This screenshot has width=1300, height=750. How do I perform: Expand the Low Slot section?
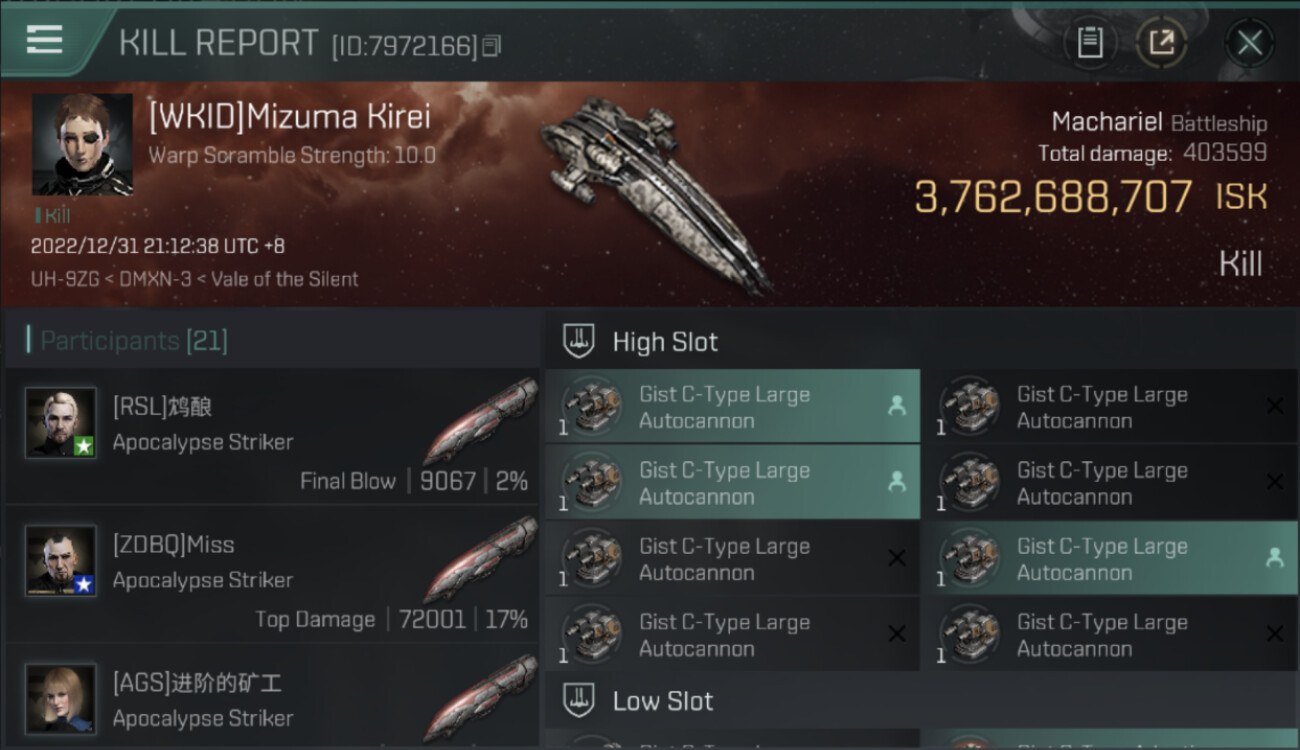[x=663, y=700]
